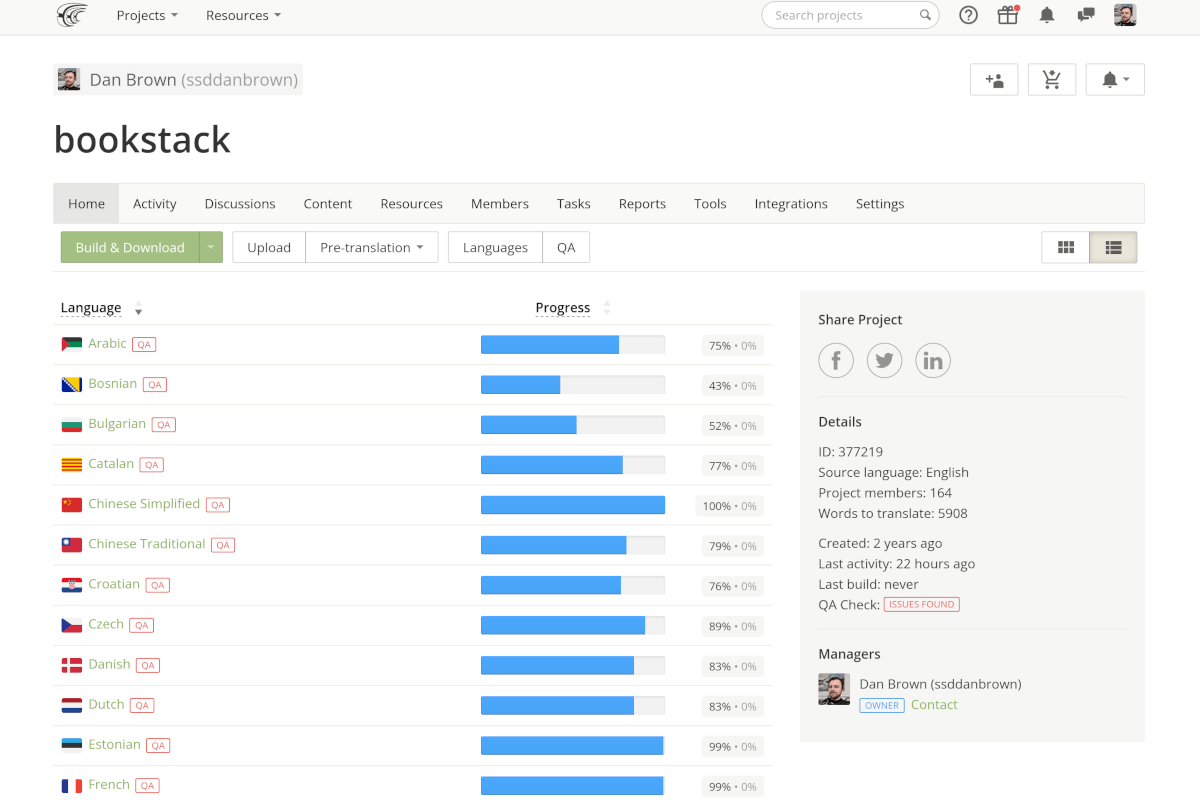1200x802 pixels.
Task: Open Resources tab in project navigation
Action: pyautogui.click(x=411, y=203)
